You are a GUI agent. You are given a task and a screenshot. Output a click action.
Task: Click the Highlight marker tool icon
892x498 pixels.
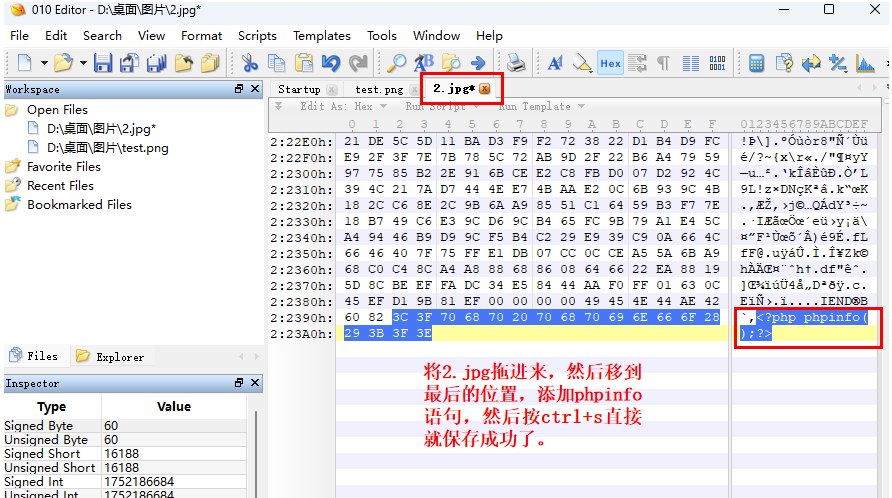582,63
